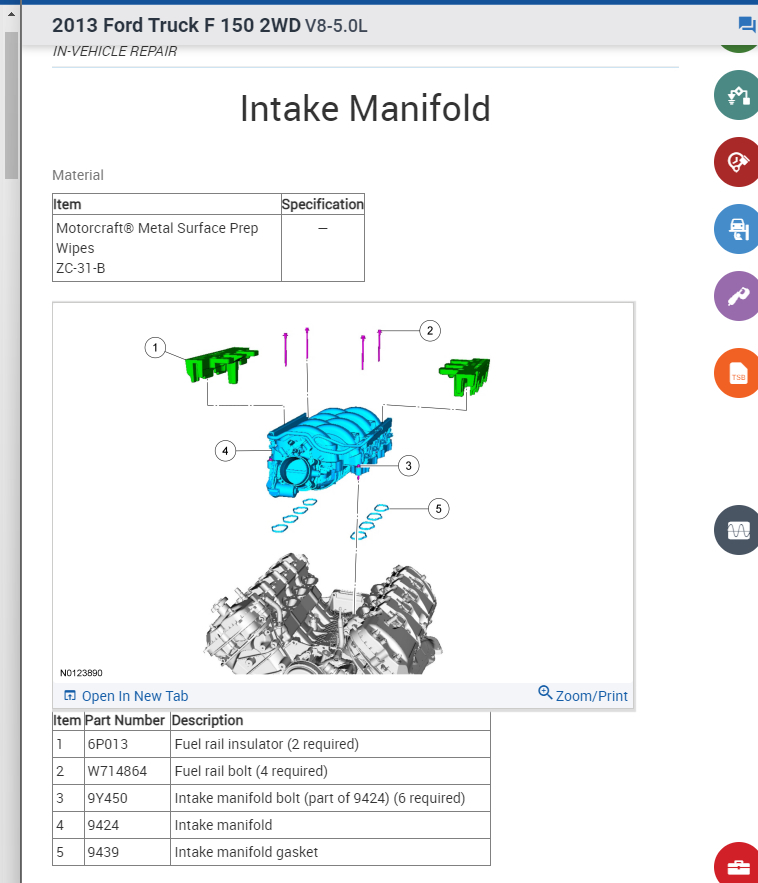The width and height of the screenshot is (758, 883).
Task: Open the chat messages icon in header
Action: 747,25
